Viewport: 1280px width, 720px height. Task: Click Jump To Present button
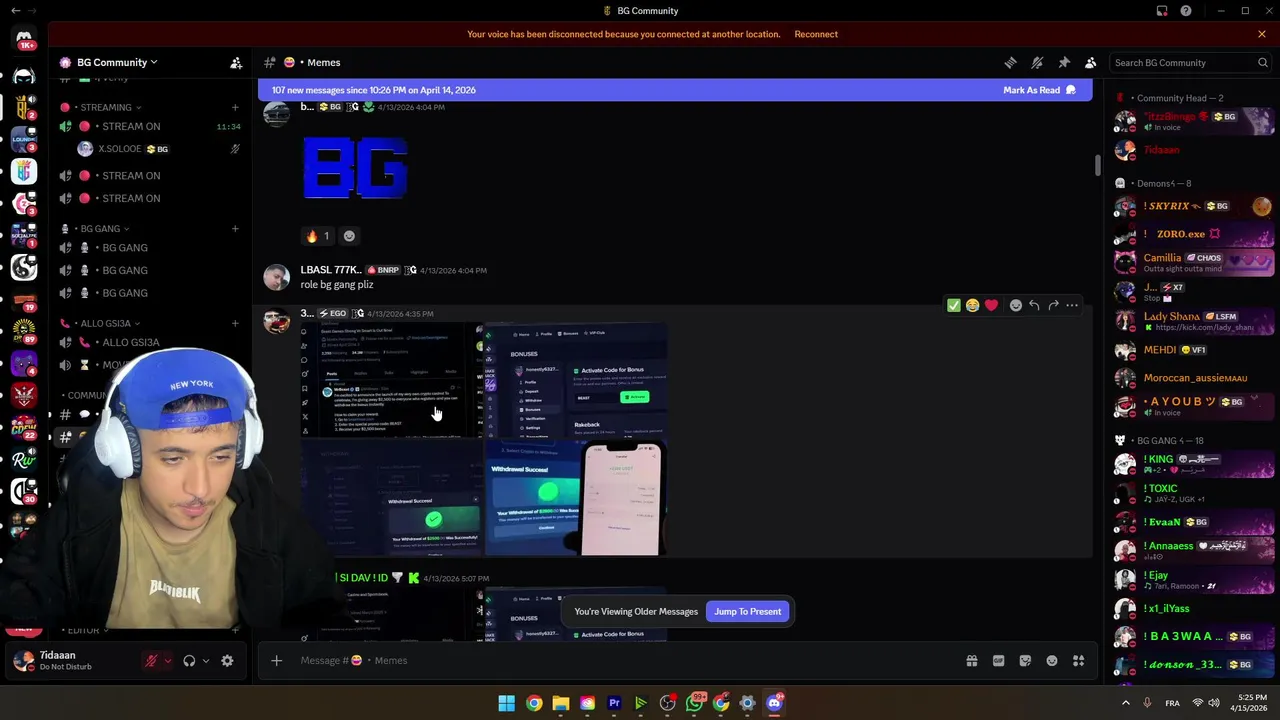(747, 611)
